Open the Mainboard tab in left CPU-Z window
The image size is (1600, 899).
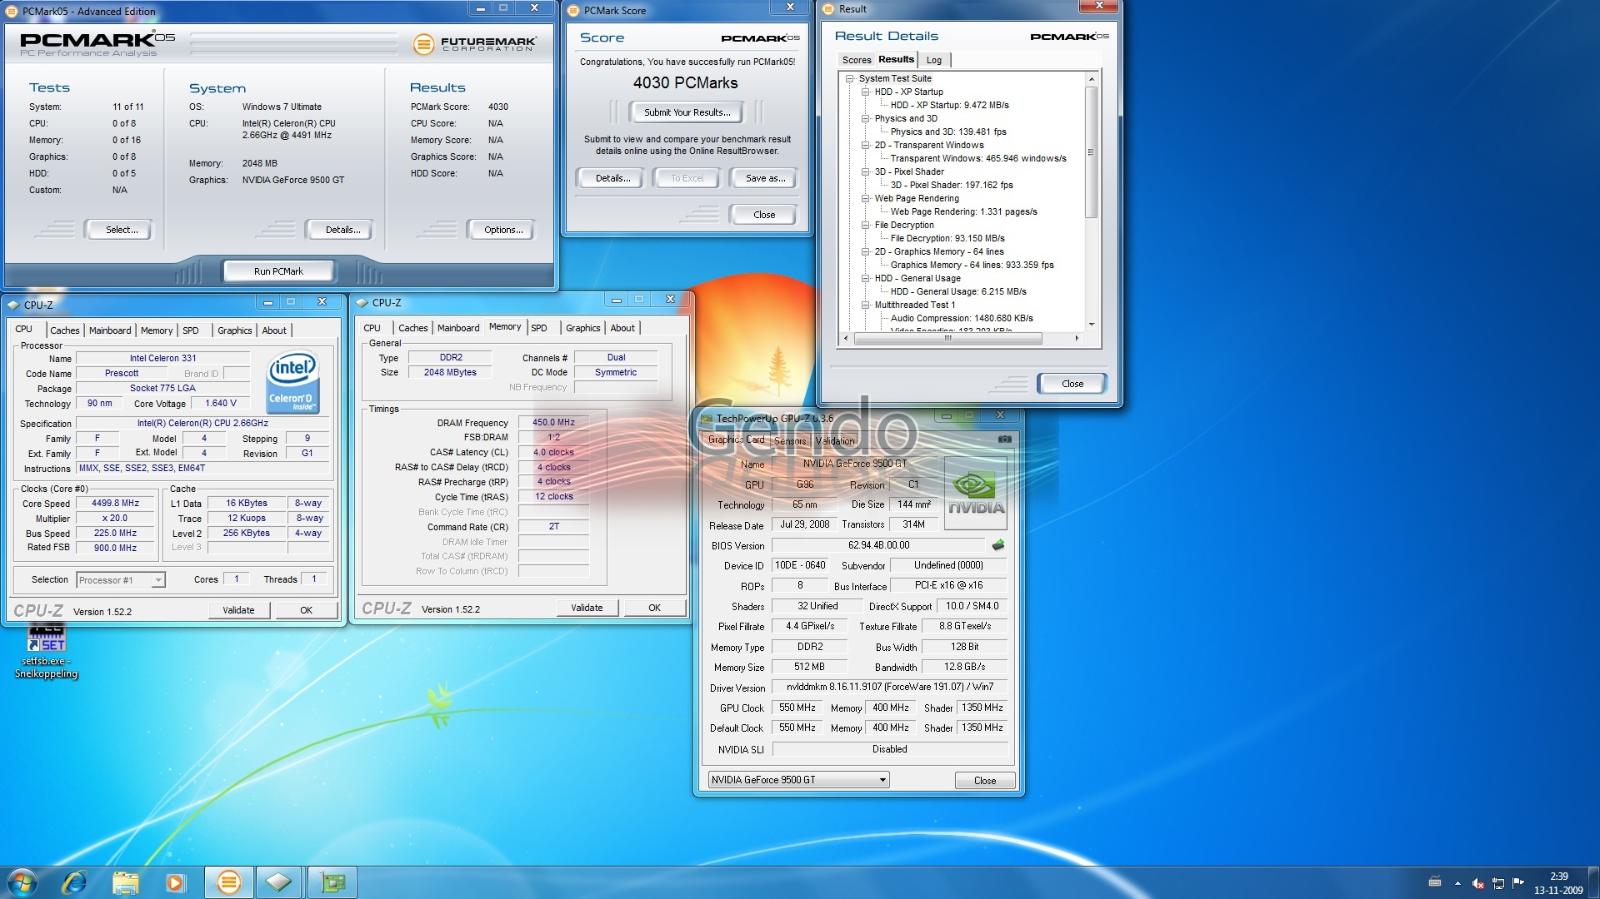tap(110, 330)
